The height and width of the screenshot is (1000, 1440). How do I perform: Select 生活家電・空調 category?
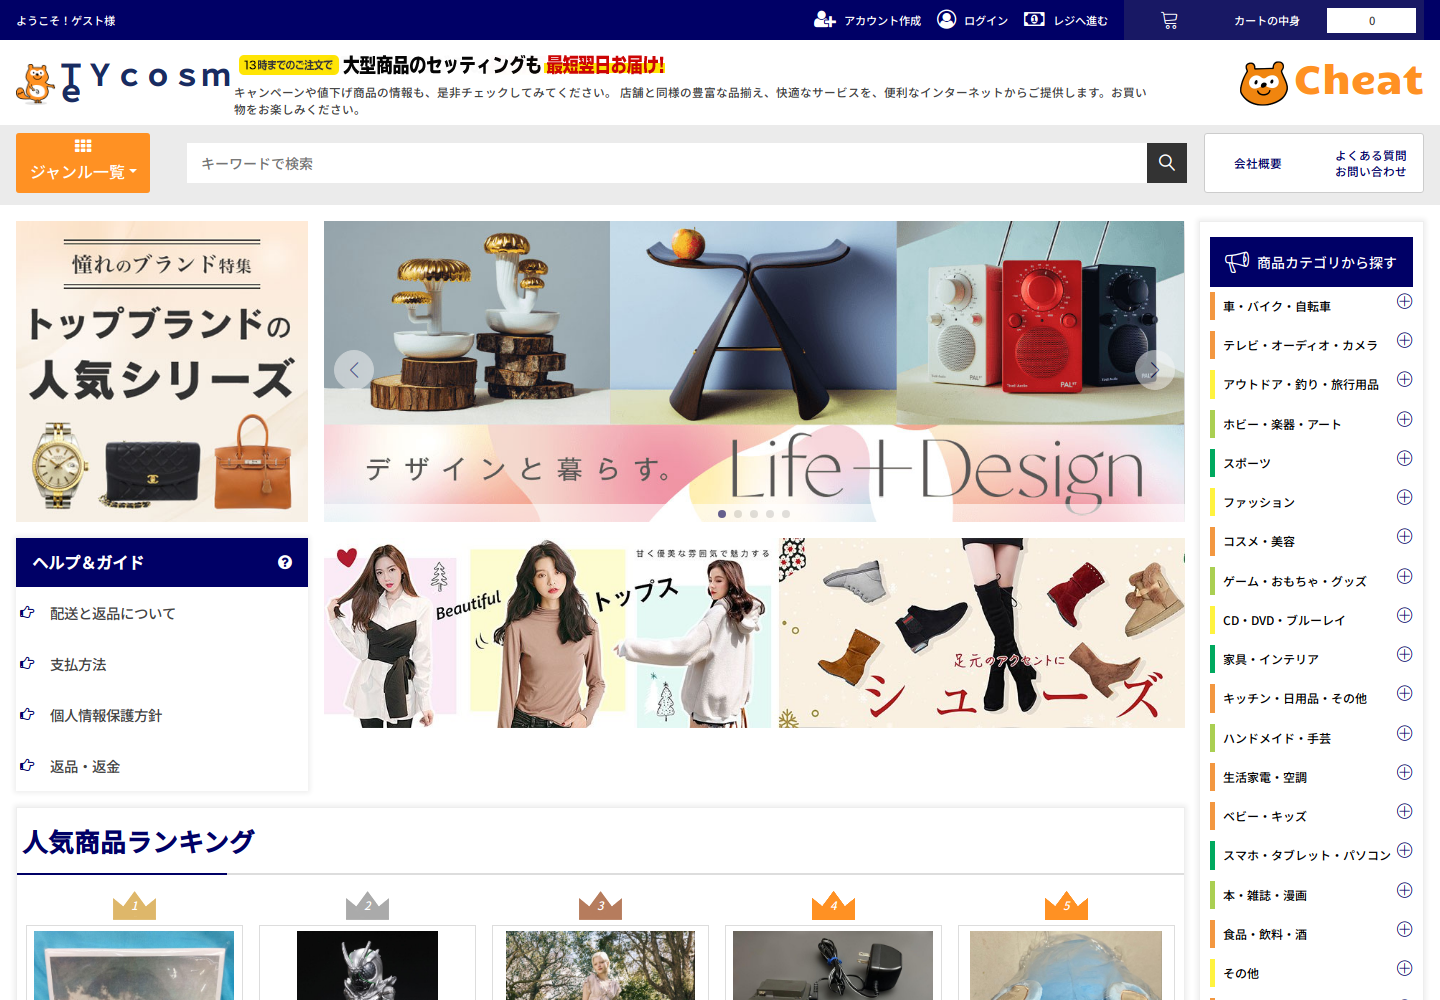tap(1264, 777)
